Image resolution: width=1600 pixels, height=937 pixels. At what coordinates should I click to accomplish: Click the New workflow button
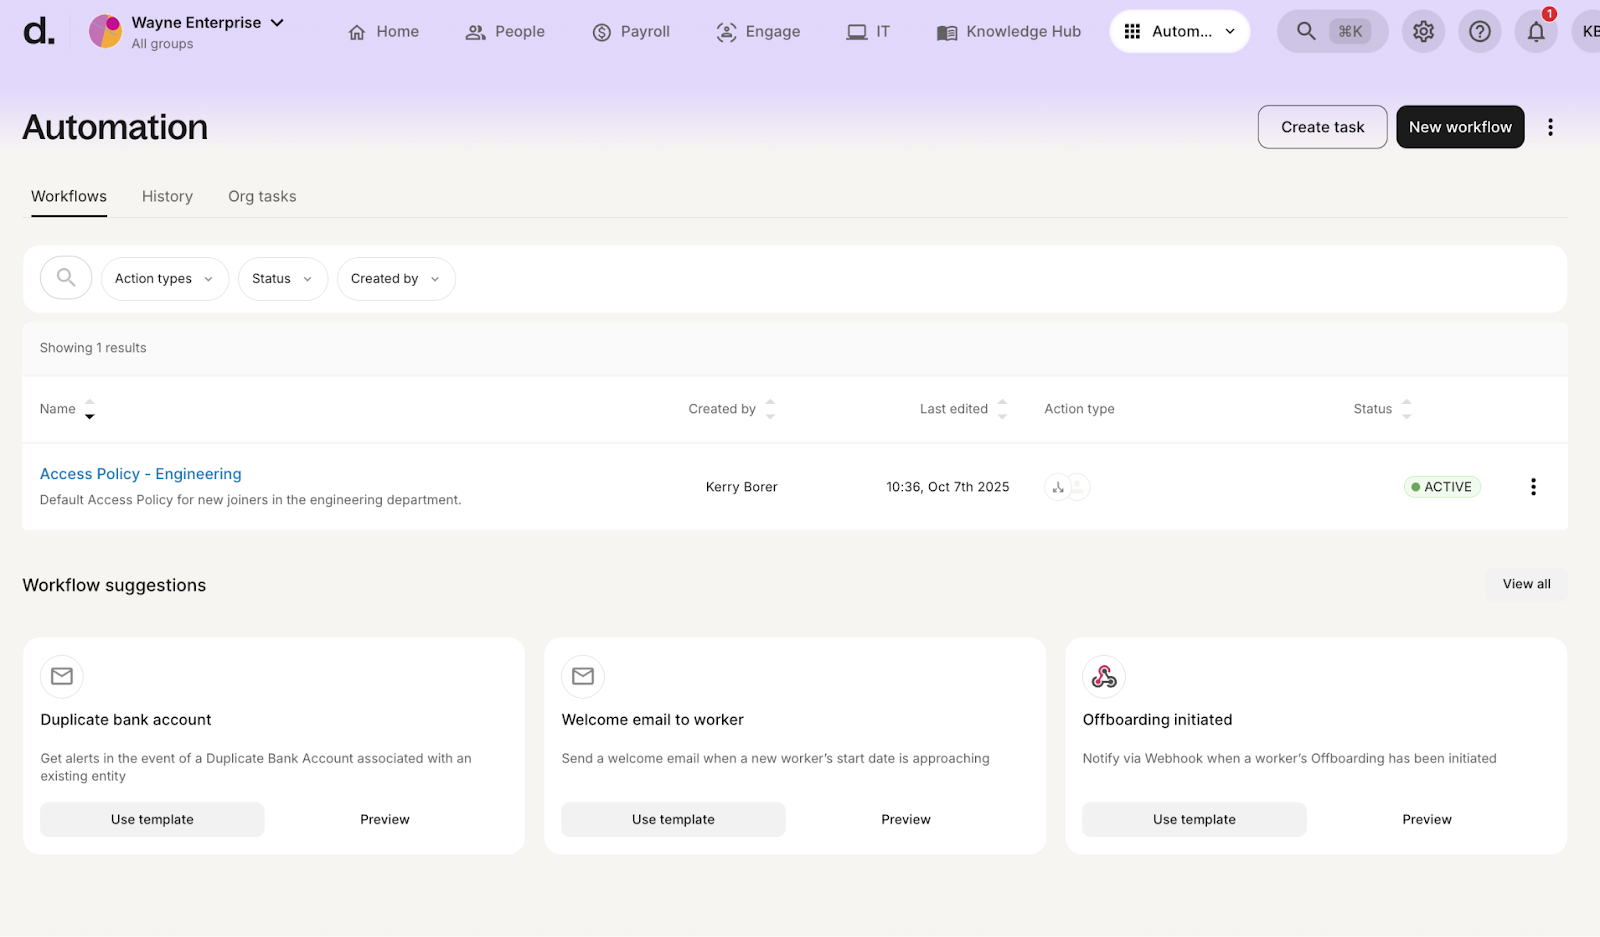click(x=1459, y=127)
